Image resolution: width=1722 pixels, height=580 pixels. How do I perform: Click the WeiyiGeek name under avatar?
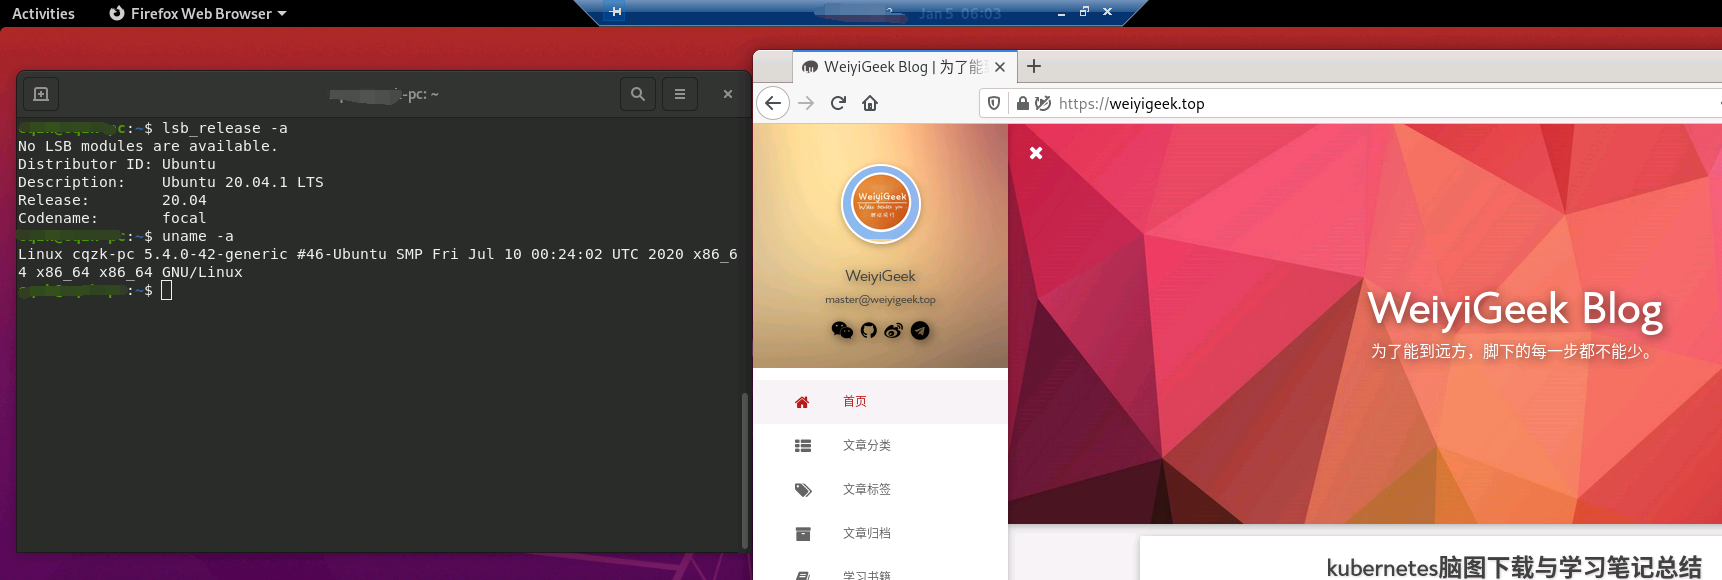[880, 276]
